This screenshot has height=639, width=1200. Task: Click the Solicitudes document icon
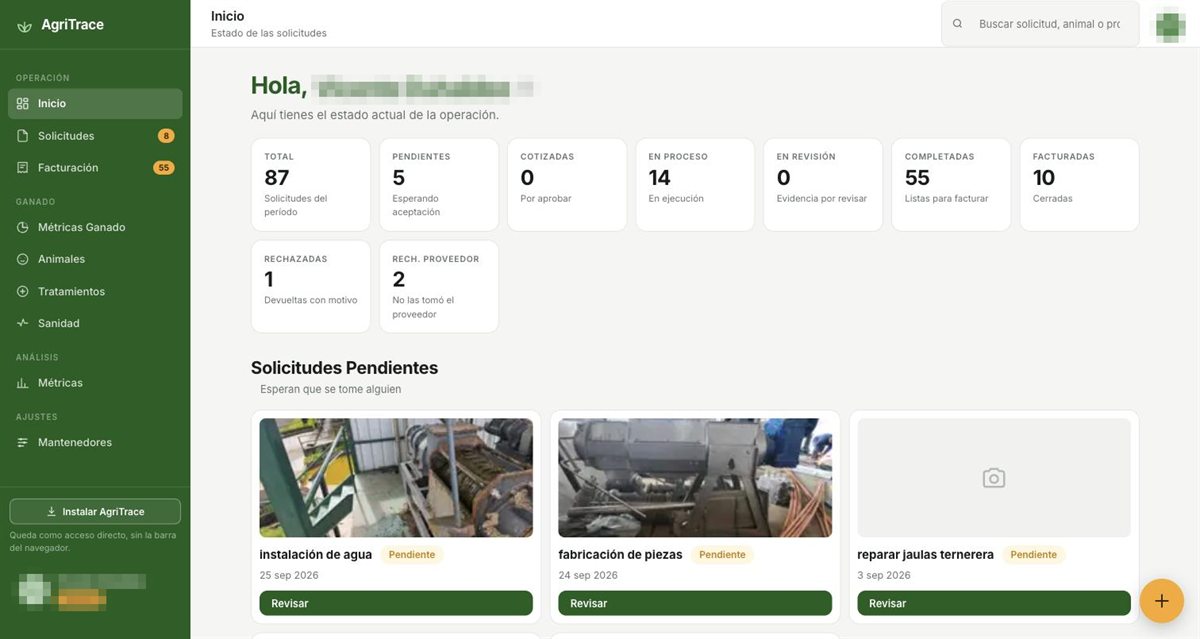point(23,136)
